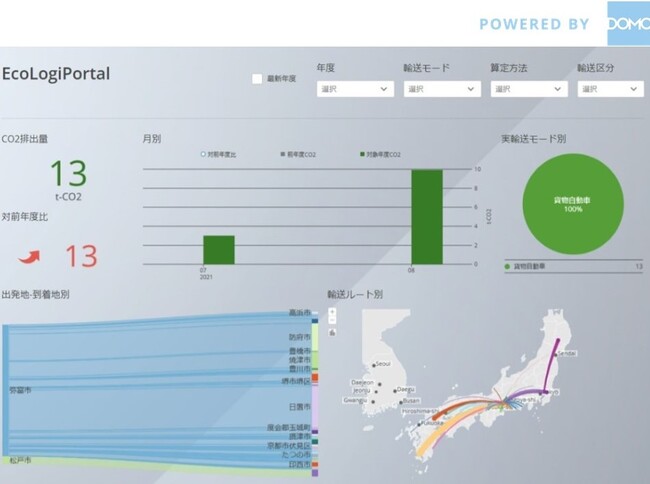This screenshot has height=484, width=650.
Task: Click the map tool icon below the zoom buttons
Action: [x=332, y=332]
